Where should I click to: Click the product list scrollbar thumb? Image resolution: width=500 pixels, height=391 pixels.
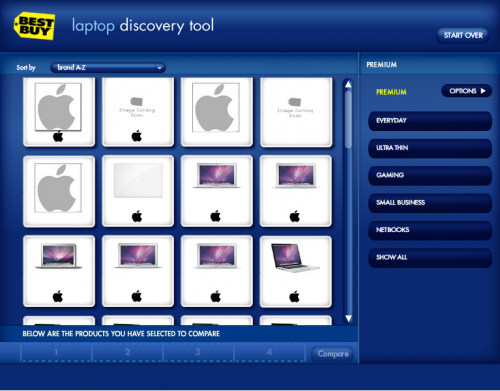[348, 119]
